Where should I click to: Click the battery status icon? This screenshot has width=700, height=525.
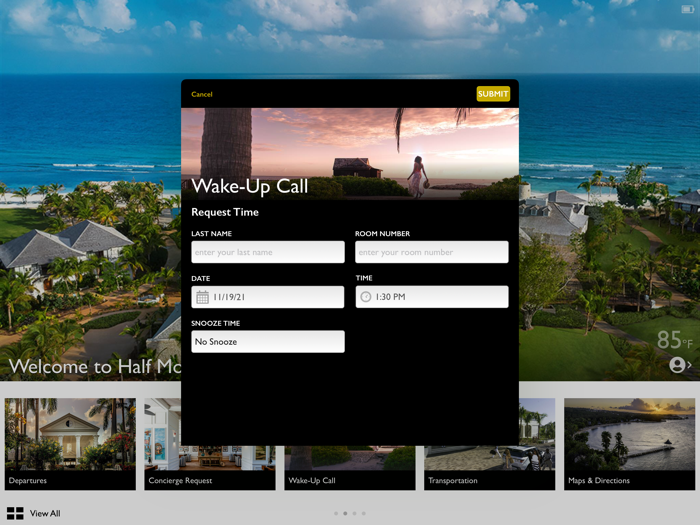(x=688, y=9)
